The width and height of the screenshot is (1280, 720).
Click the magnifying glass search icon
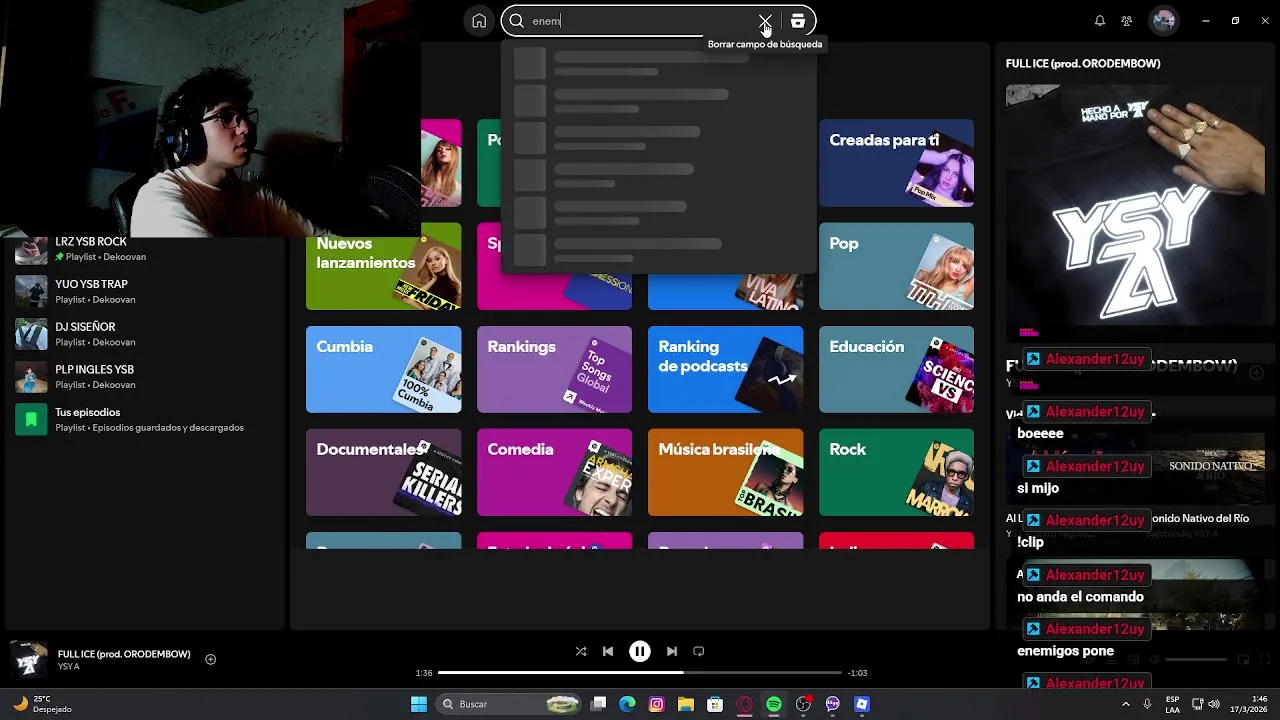[x=517, y=21]
